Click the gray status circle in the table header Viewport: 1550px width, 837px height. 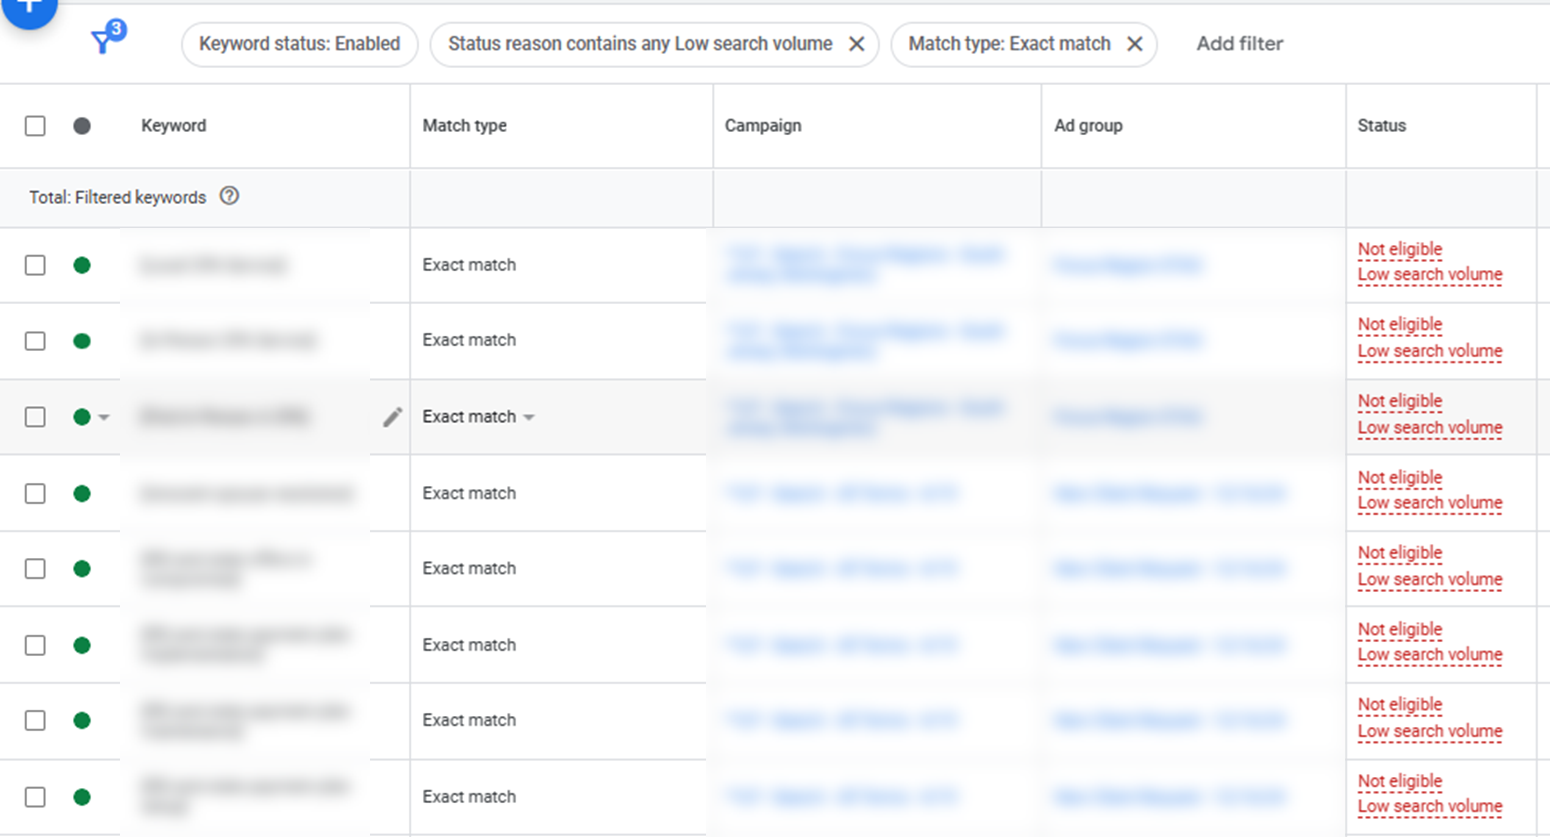tap(84, 125)
